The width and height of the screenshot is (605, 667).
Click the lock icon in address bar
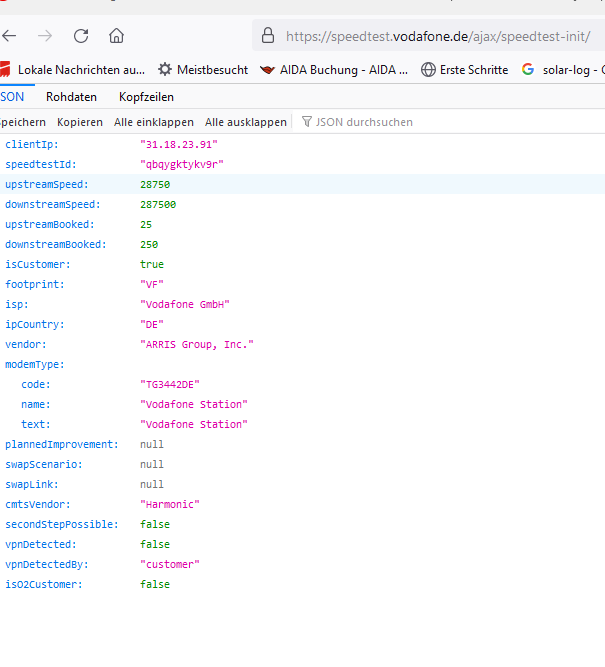click(x=267, y=36)
